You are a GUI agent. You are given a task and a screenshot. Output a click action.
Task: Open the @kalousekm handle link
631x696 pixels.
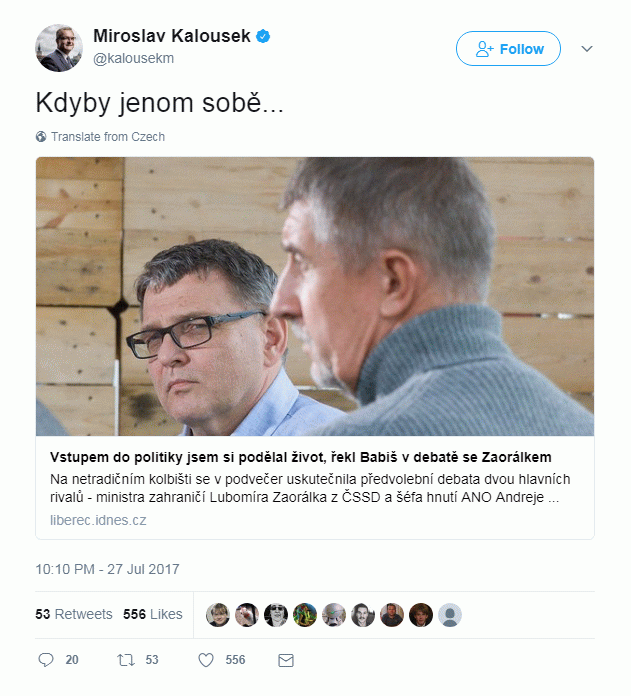click(x=133, y=58)
